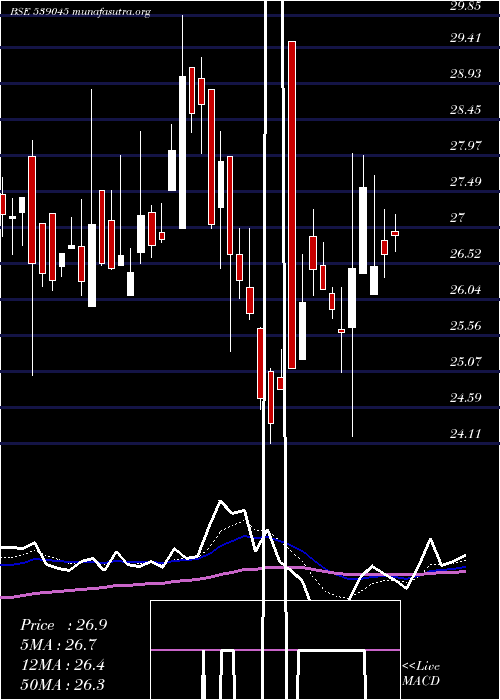Click the 'Price : 26.9' readout

pyautogui.click(x=63, y=625)
